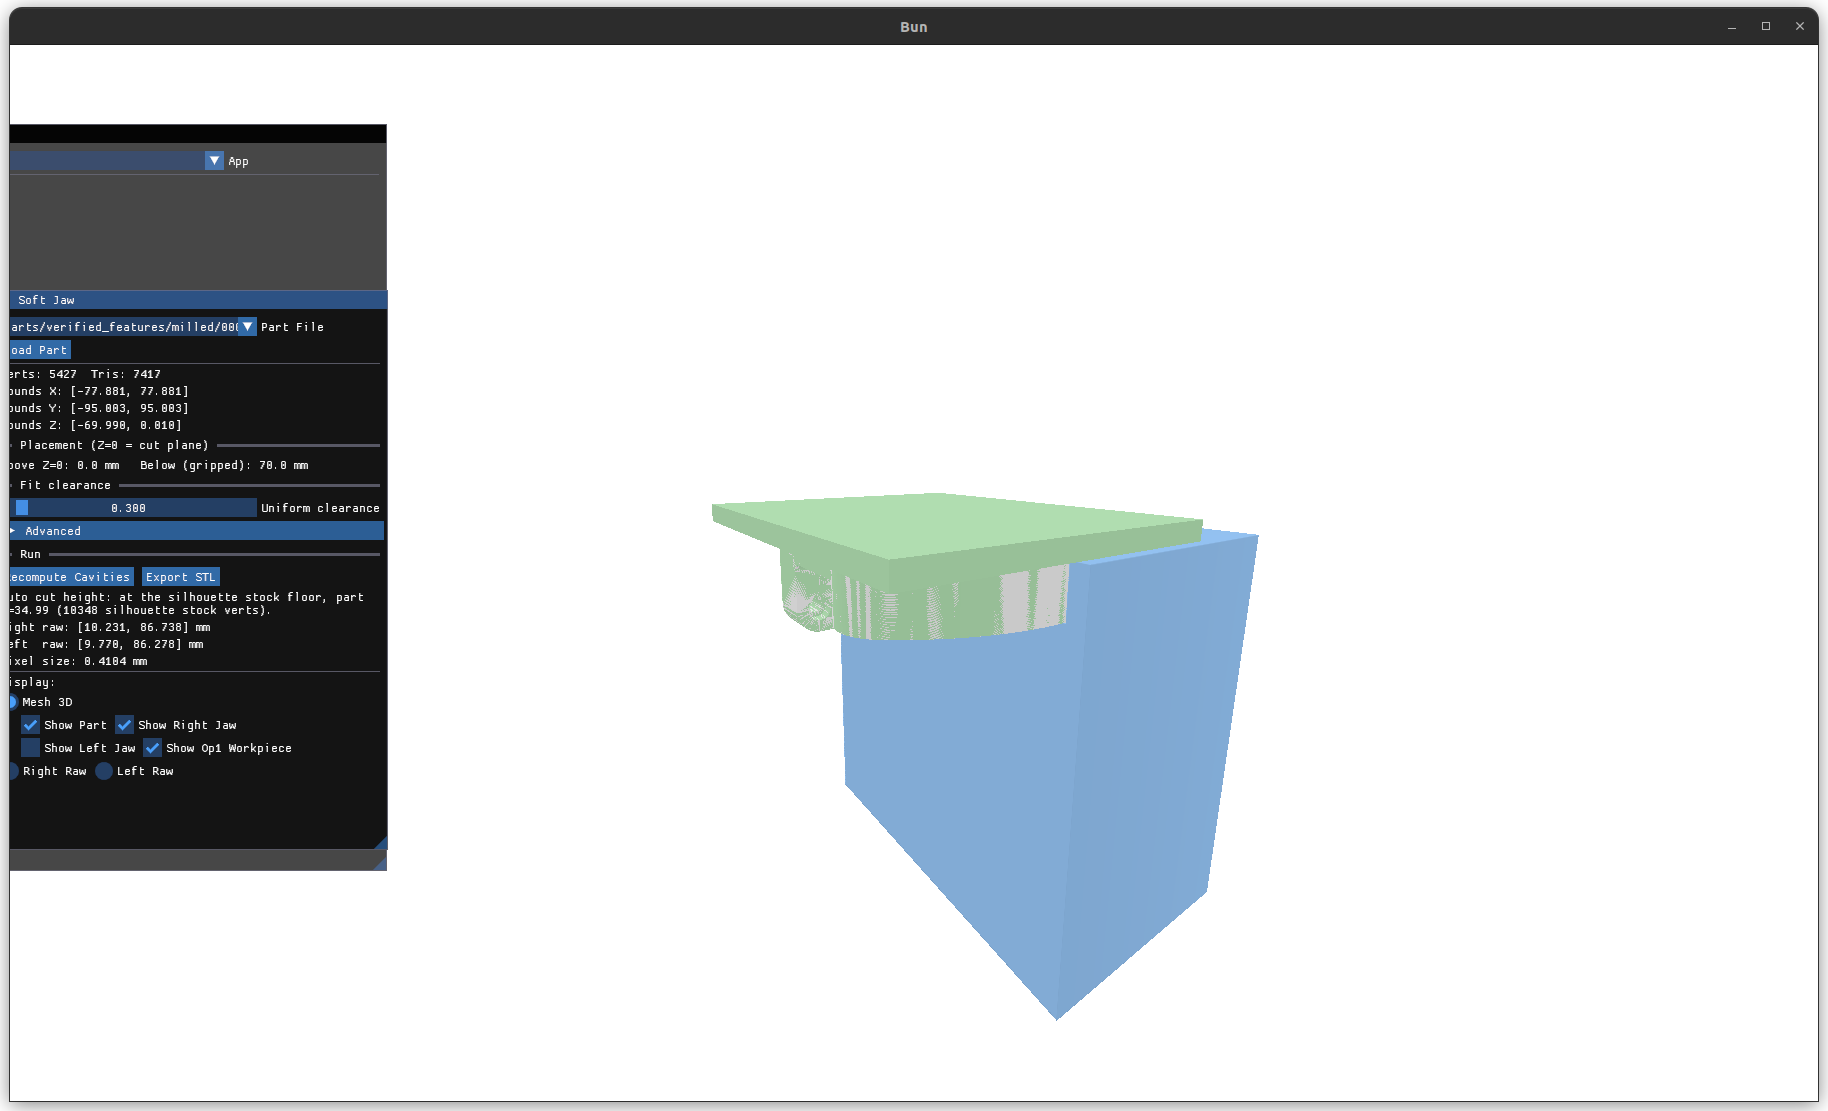The width and height of the screenshot is (1828, 1111).
Task: Collapse the Soft Jaw panel header
Action: 198,300
